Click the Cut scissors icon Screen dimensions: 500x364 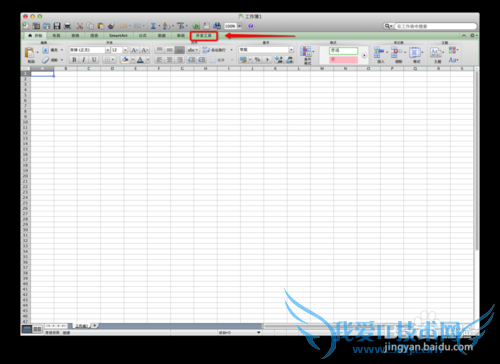(x=80, y=26)
